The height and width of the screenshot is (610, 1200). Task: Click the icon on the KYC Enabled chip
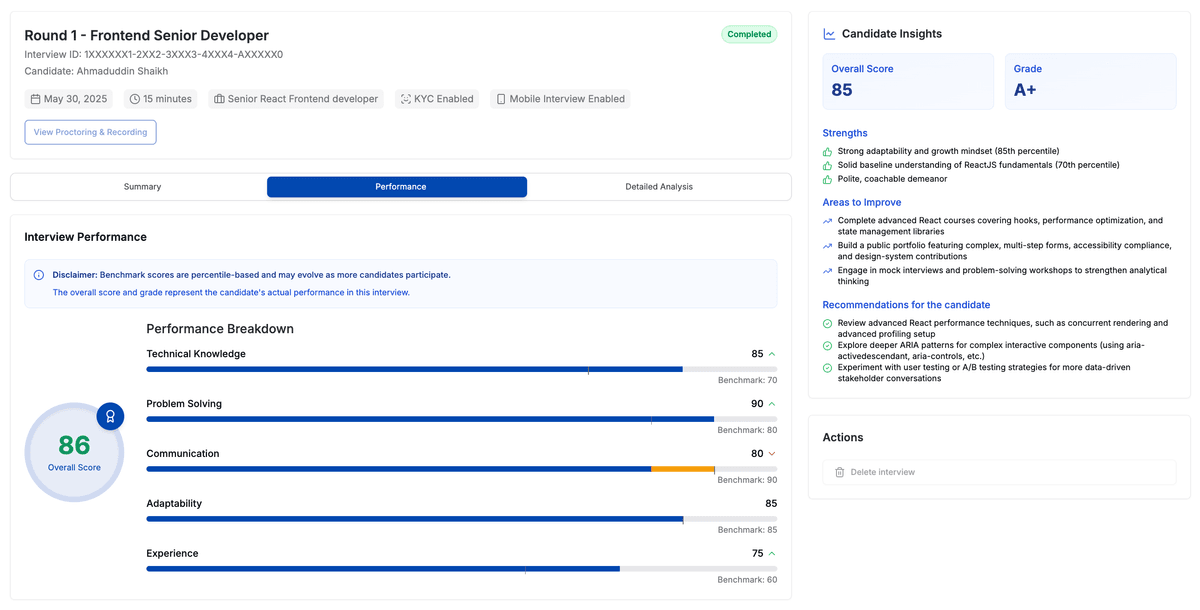point(404,98)
